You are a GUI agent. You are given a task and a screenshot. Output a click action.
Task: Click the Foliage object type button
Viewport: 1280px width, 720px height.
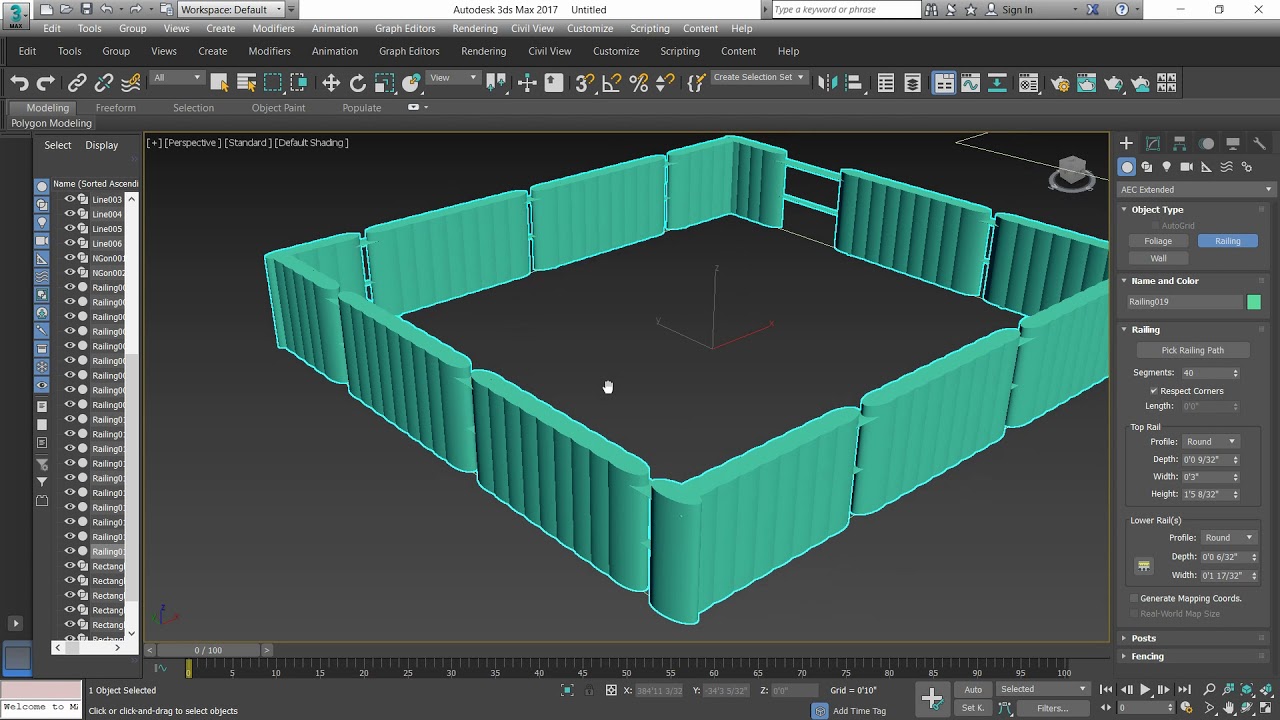click(1158, 241)
